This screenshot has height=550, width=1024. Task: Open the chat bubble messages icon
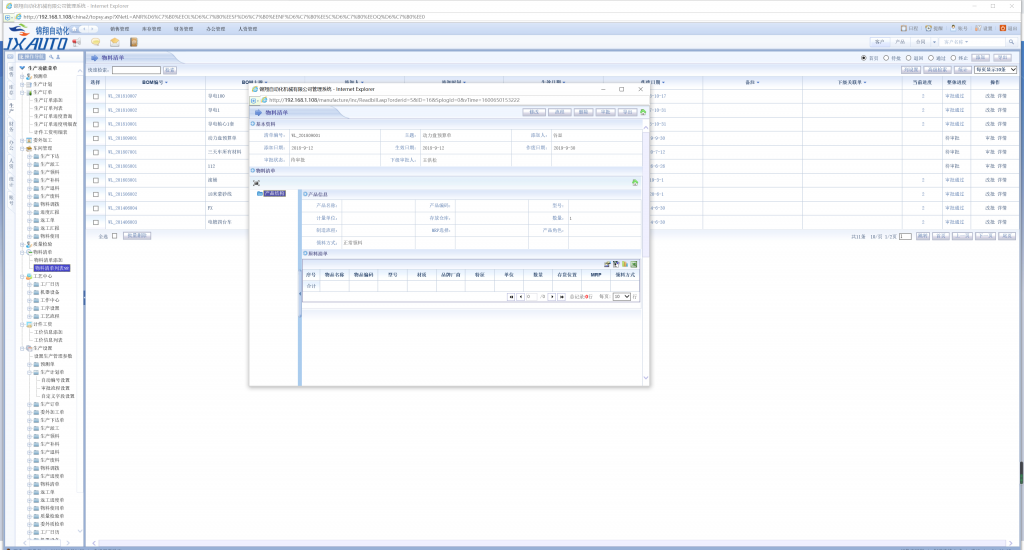(95, 42)
